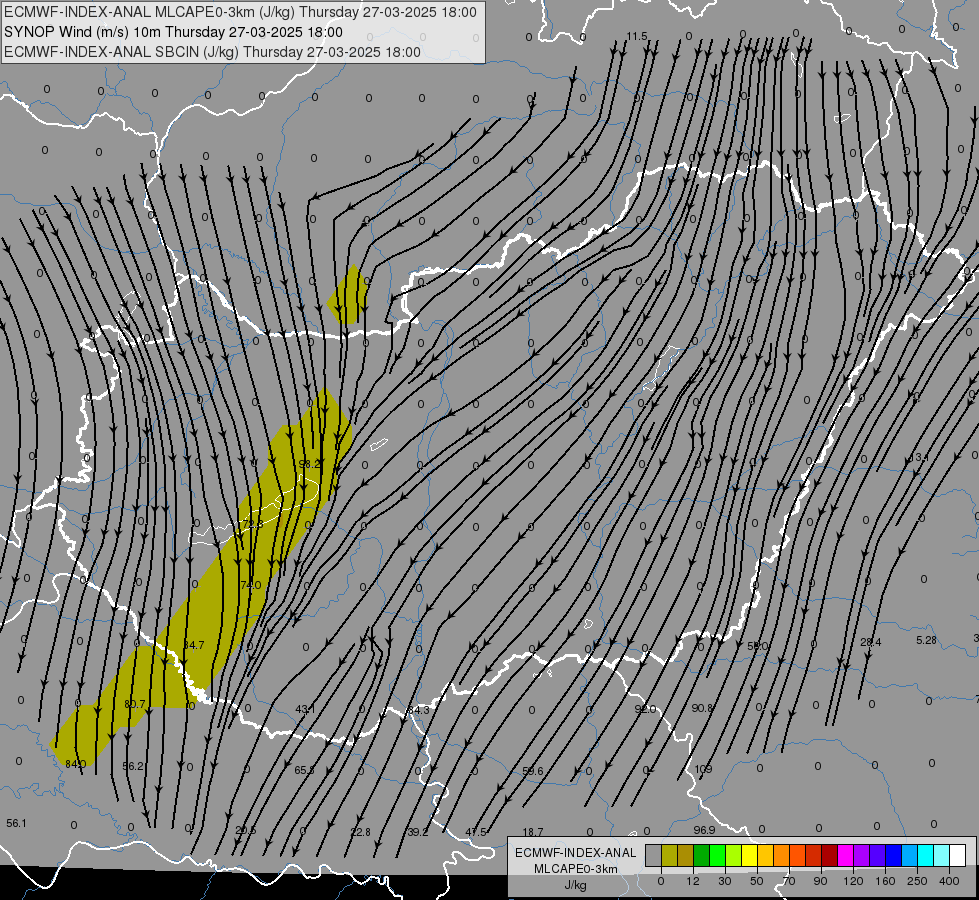
Task: Click the sky blue legend swatch before 250
Action: pyautogui.click(x=910, y=855)
